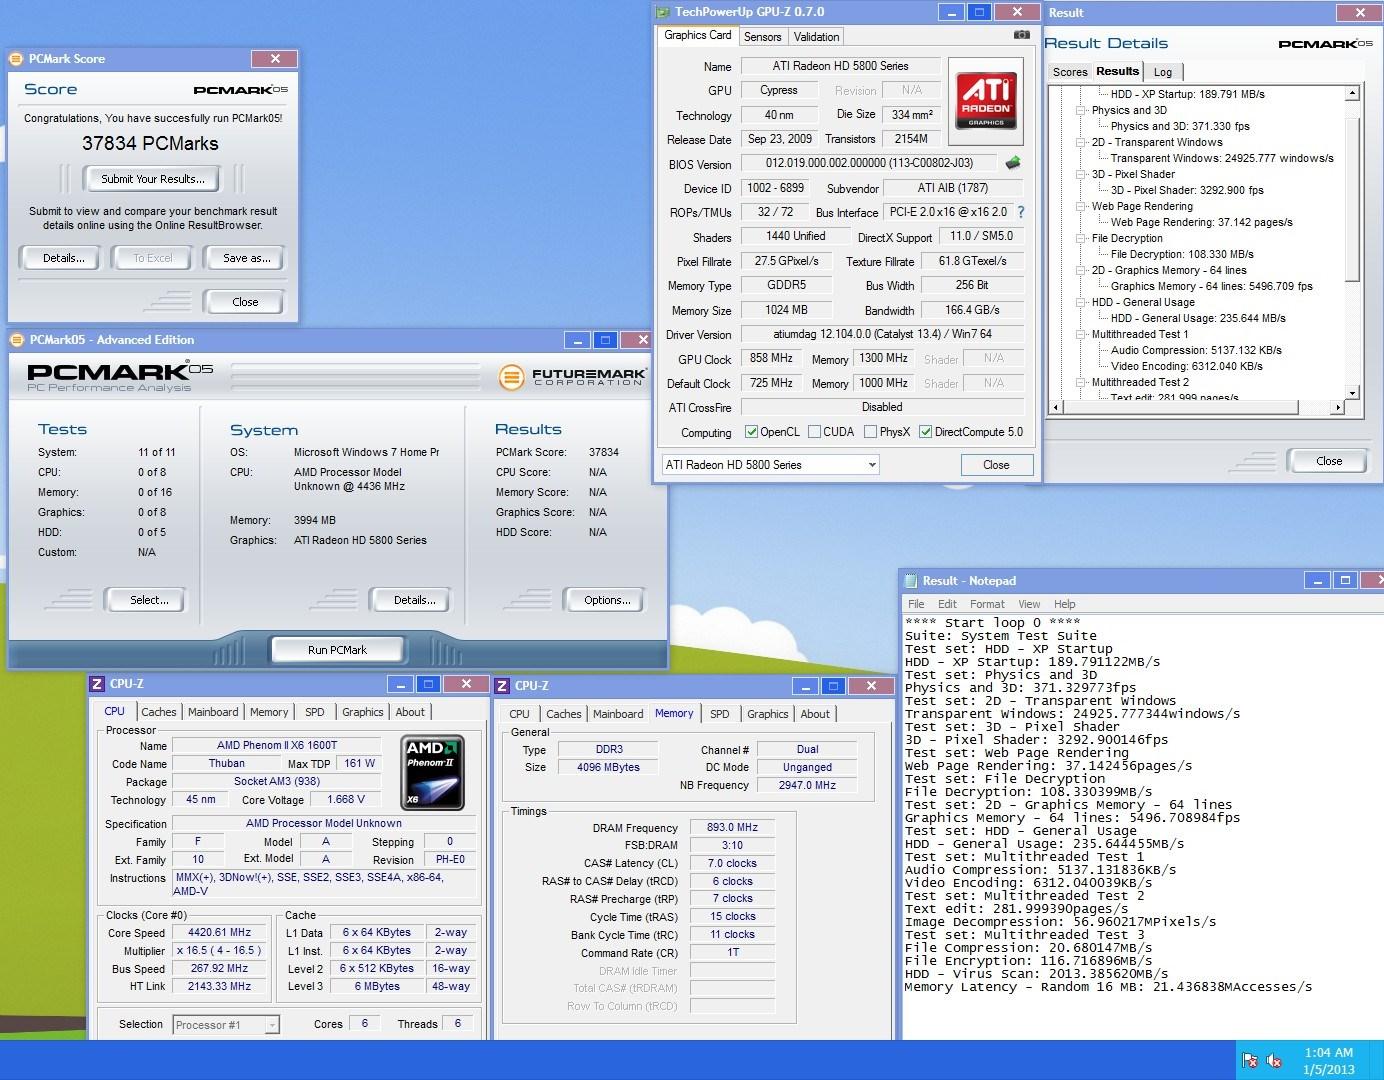The image size is (1384, 1080).
Task: Click the Result tree horizontal scroll right arrow
Action: click(x=1338, y=407)
